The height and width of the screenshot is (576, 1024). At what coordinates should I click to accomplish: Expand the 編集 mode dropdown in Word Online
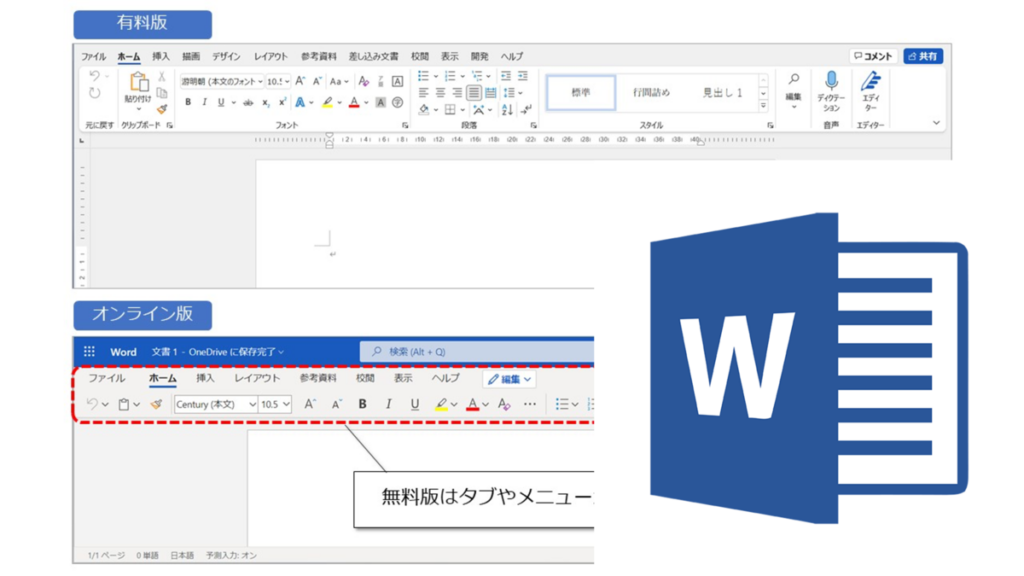pyautogui.click(x=510, y=379)
